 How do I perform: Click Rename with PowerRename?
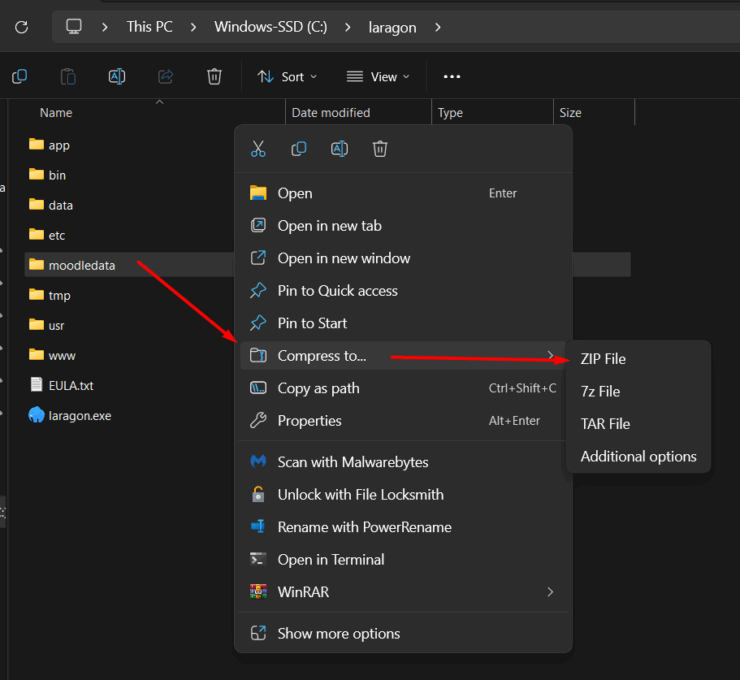coord(404,527)
